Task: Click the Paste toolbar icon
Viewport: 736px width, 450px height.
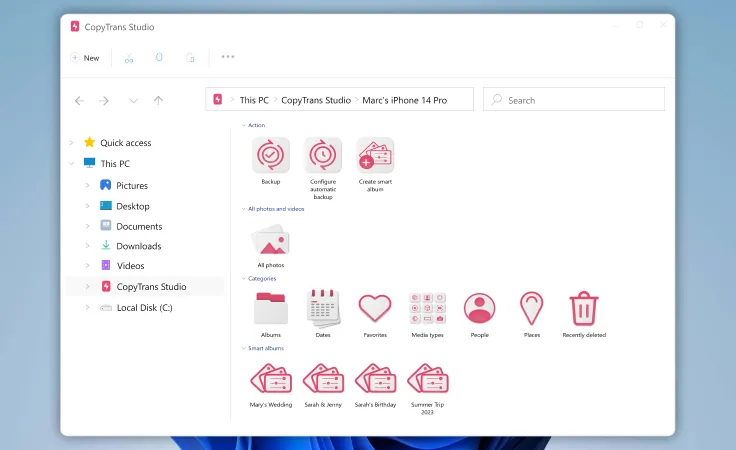Action: point(190,58)
